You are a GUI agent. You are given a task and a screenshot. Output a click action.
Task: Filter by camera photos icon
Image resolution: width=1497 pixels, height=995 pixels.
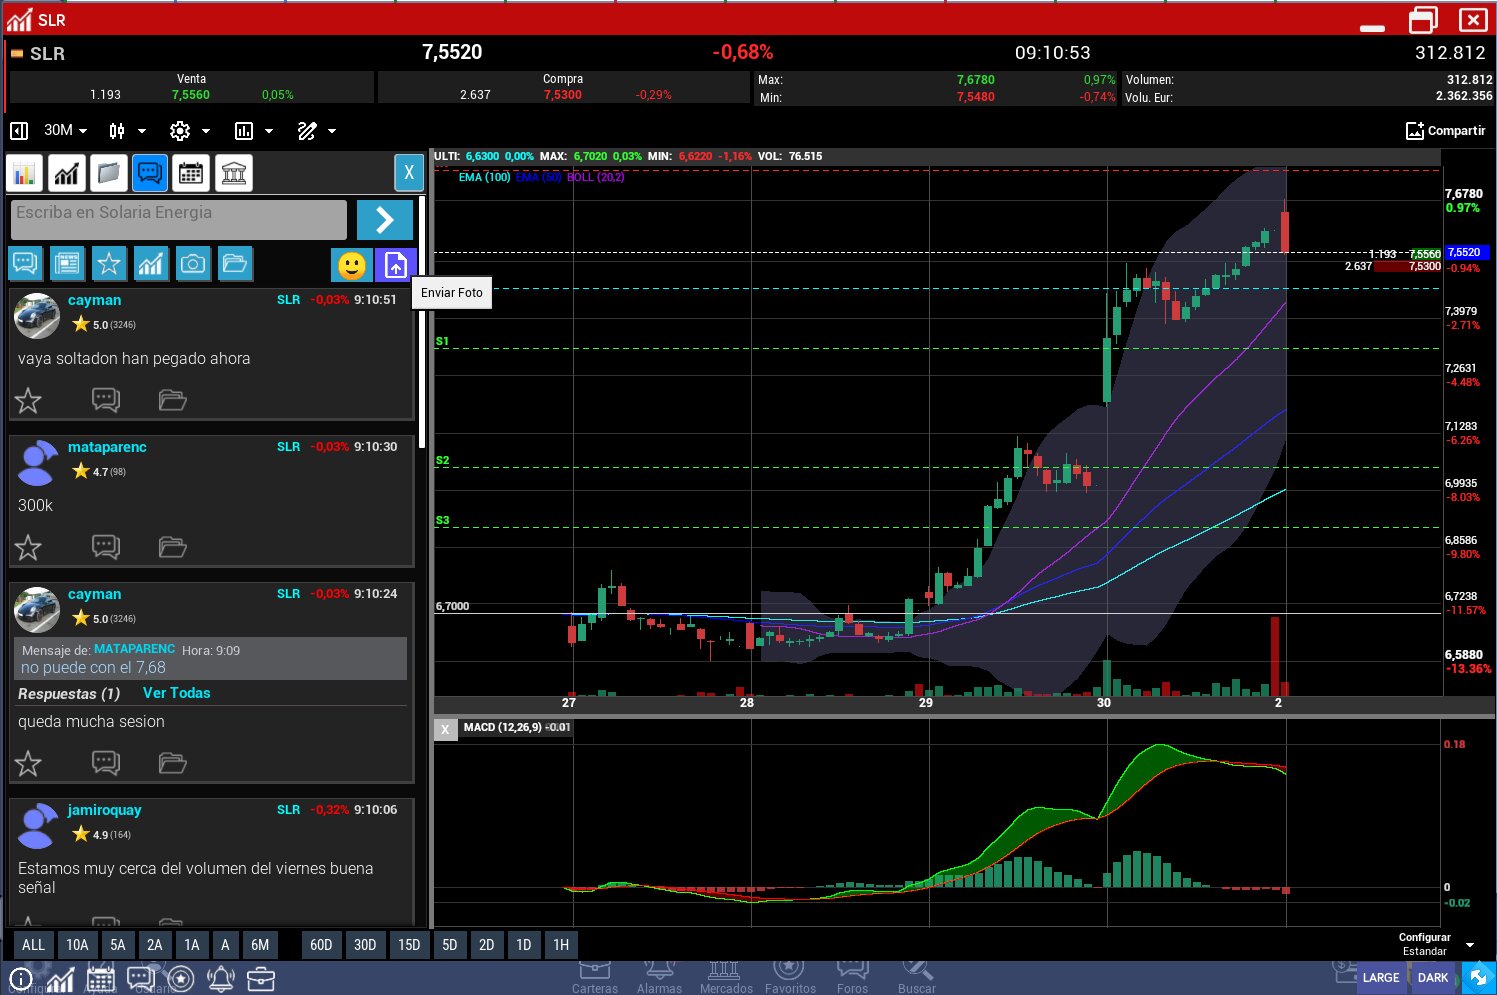(x=193, y=264)
